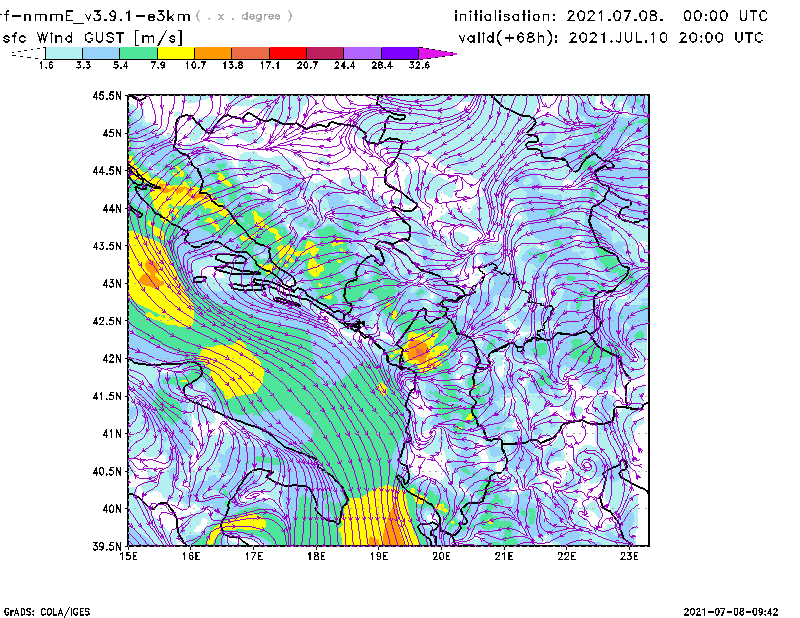
Task: Click latitude label '44N'
Action: pyautogui.click(x=112, y=208)
